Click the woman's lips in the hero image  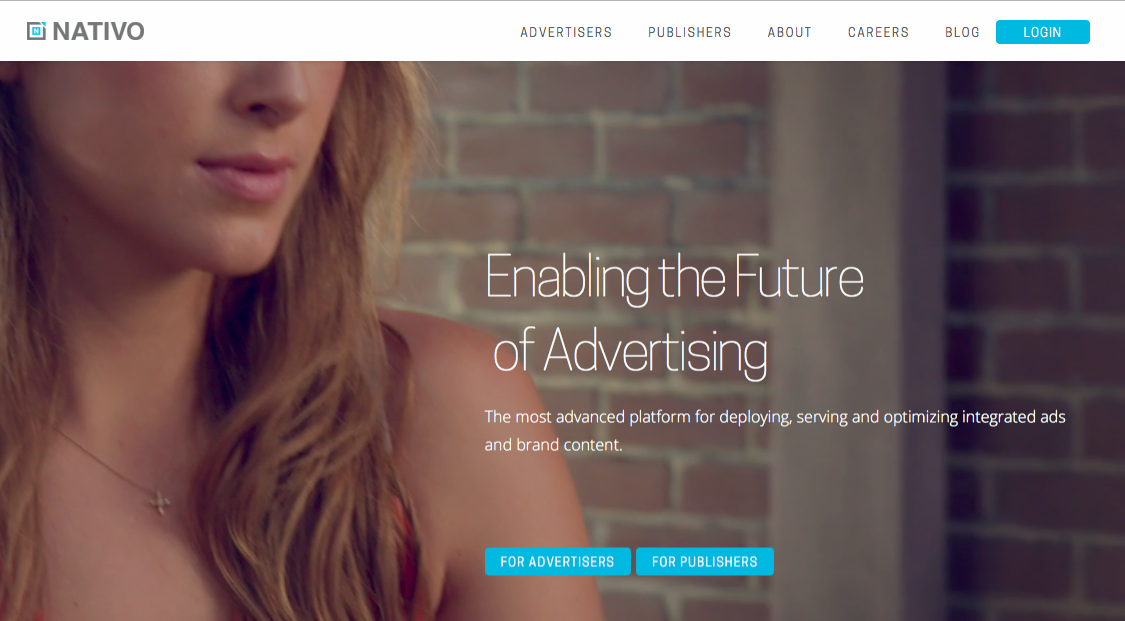click(x=244, y=176)
